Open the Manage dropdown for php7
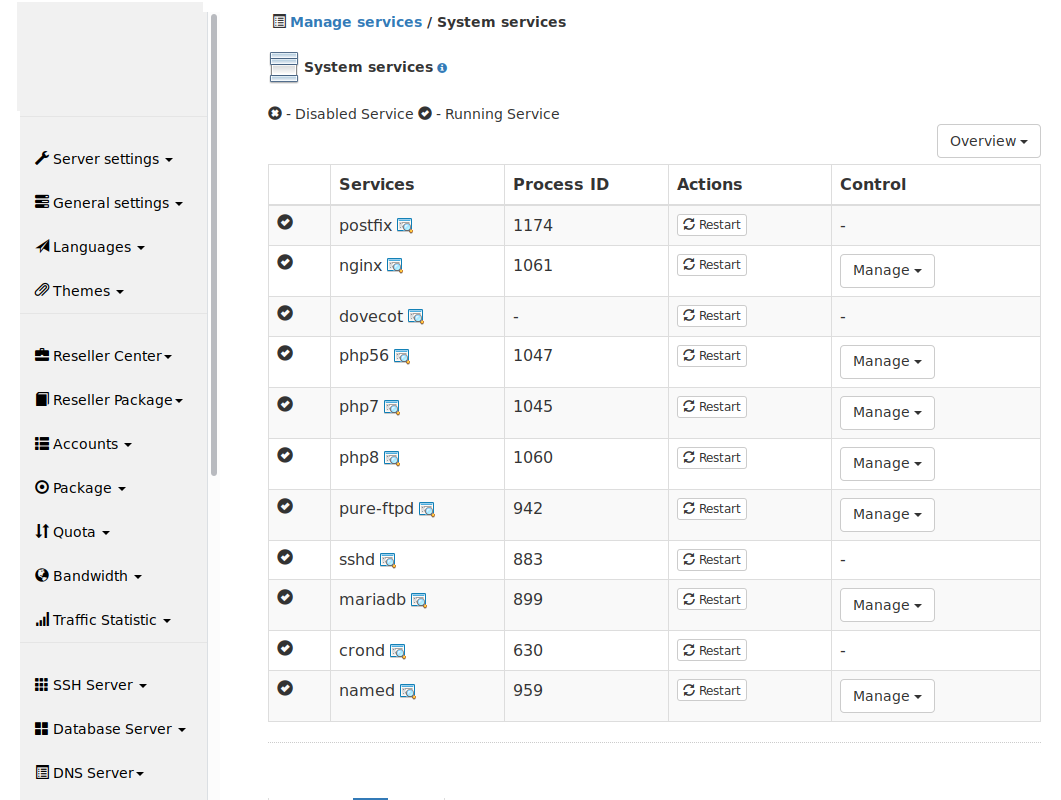1061x800 pixels. click(887, 413)
